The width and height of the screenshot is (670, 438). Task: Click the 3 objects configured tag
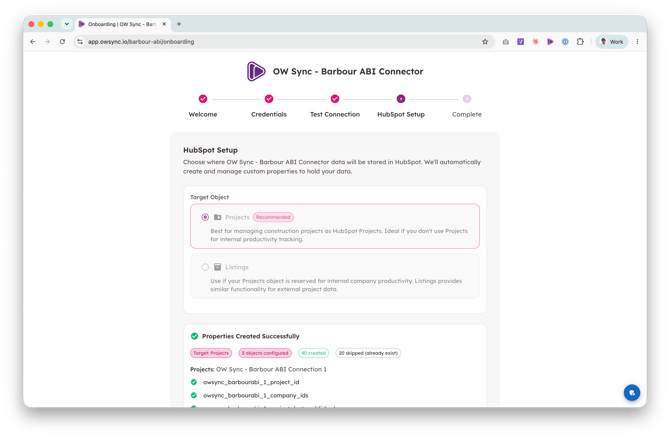[265, 353]
